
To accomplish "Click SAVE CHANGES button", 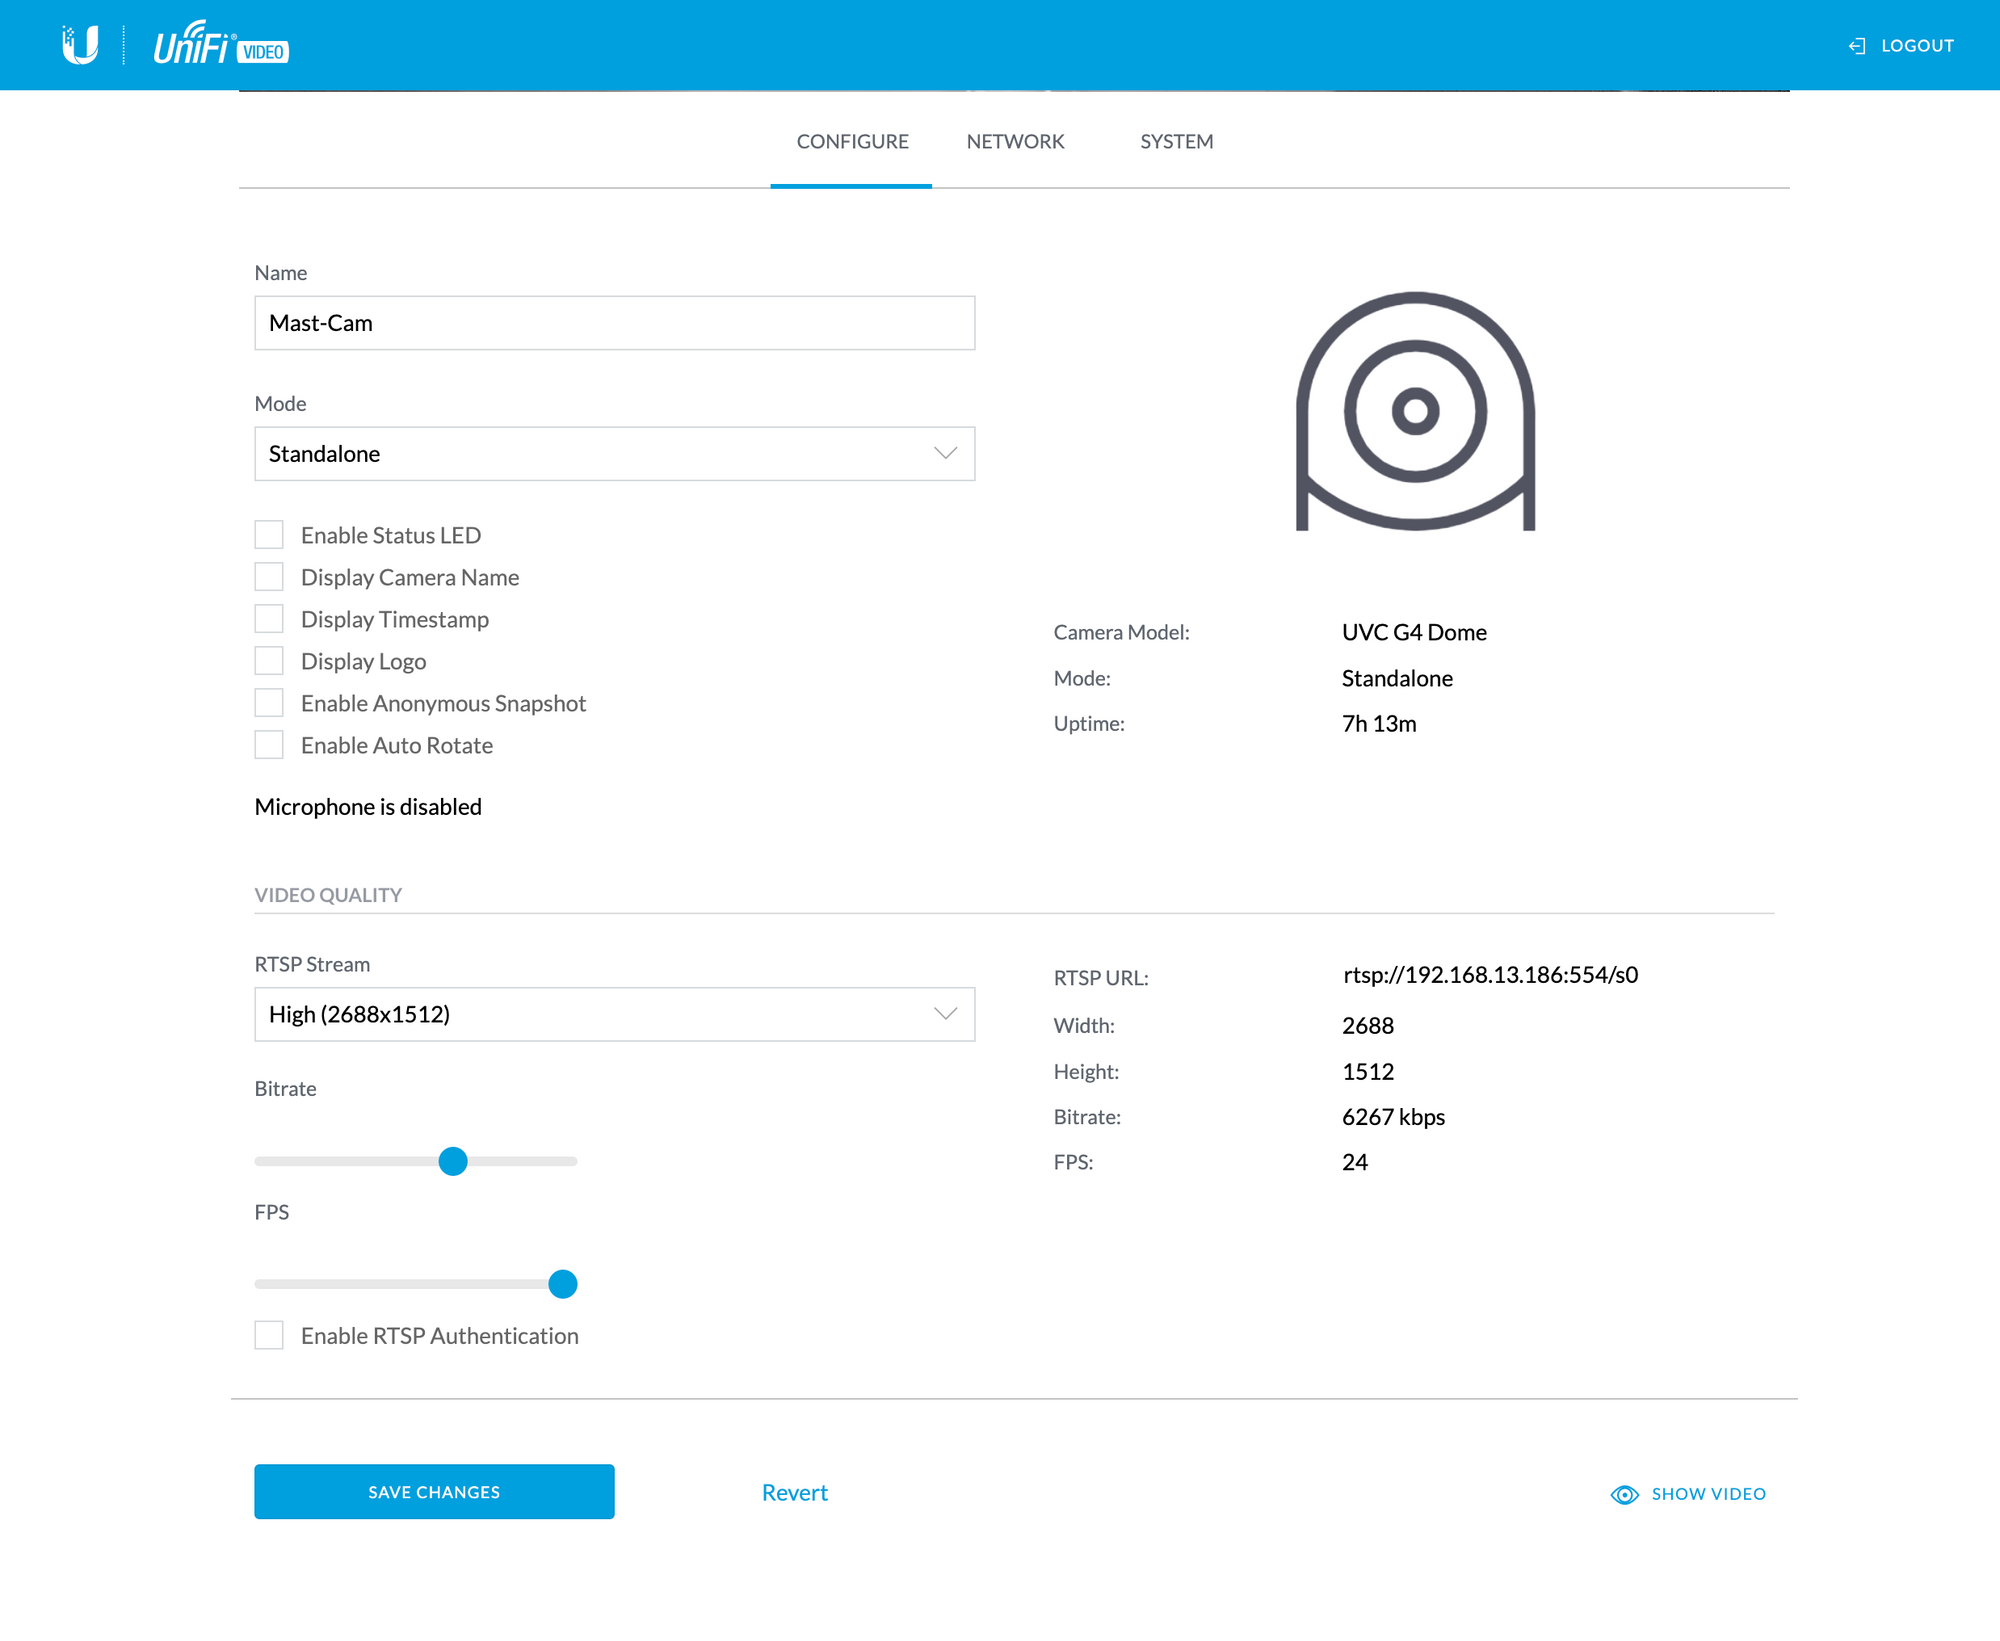I will coord(434,1492).
